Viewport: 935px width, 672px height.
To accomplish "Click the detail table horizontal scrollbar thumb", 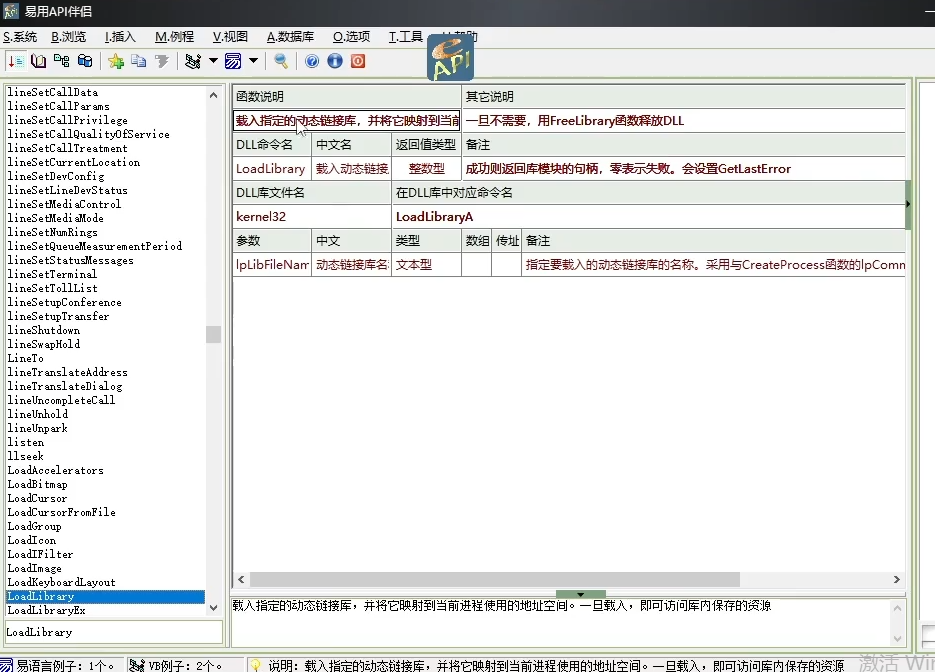I will [x=495, y=580].
